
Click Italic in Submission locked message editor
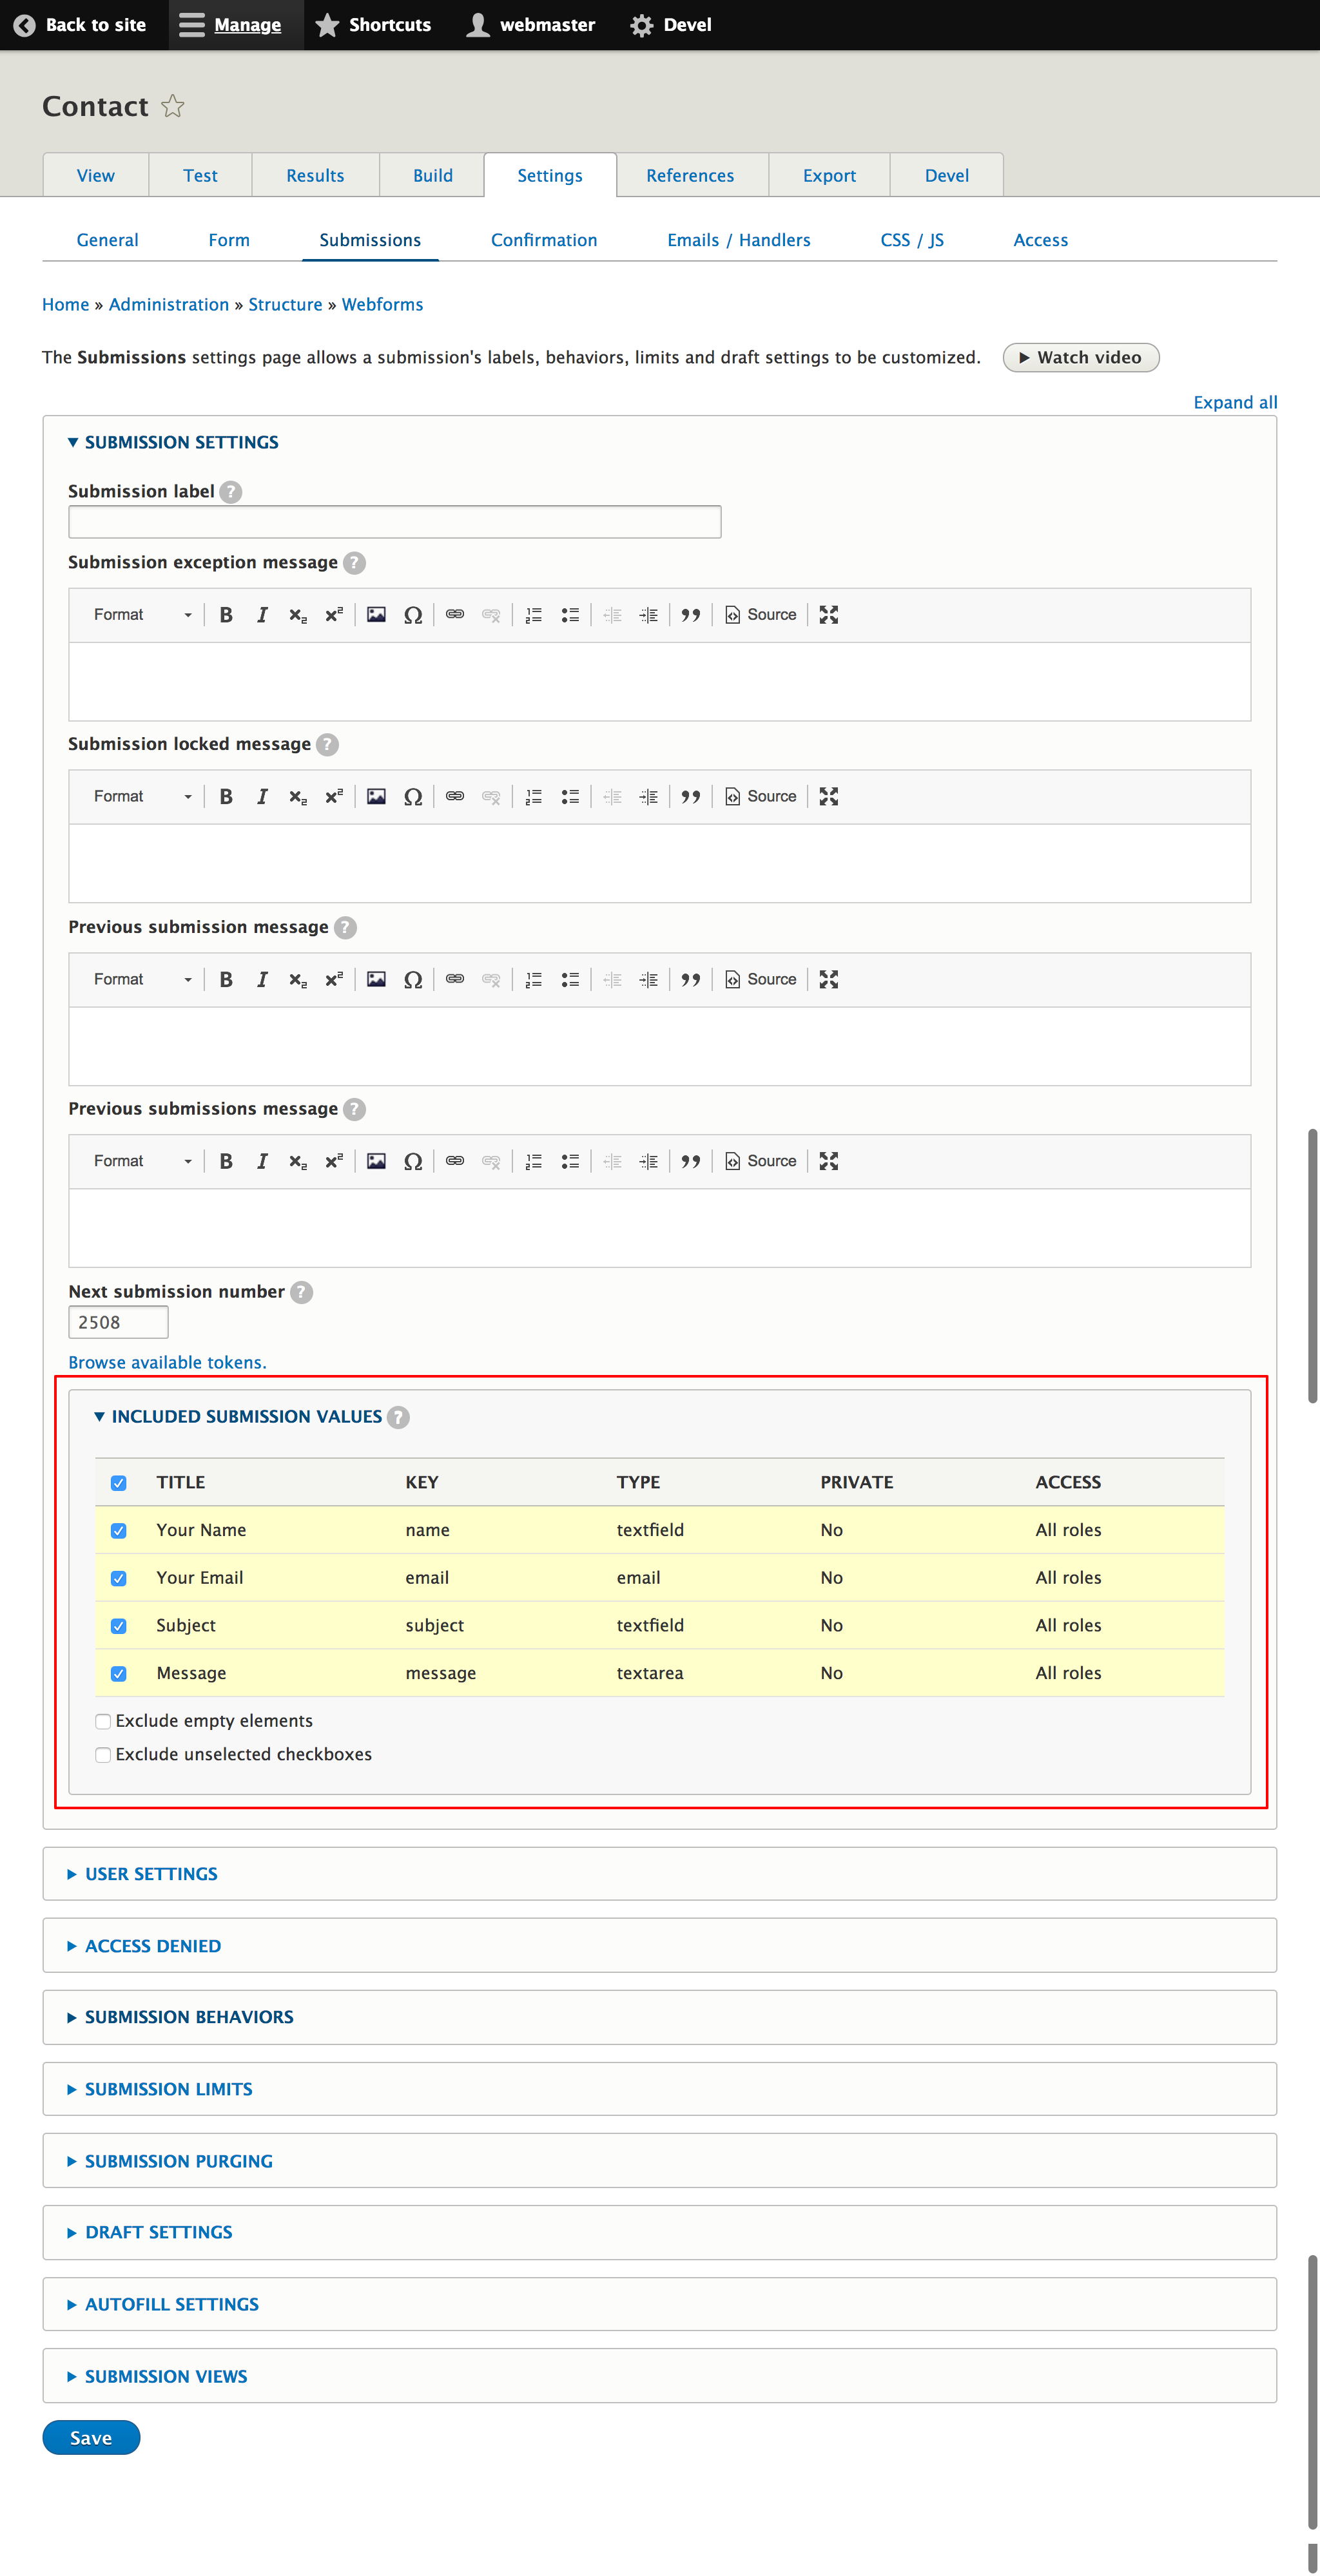(262, 797)
